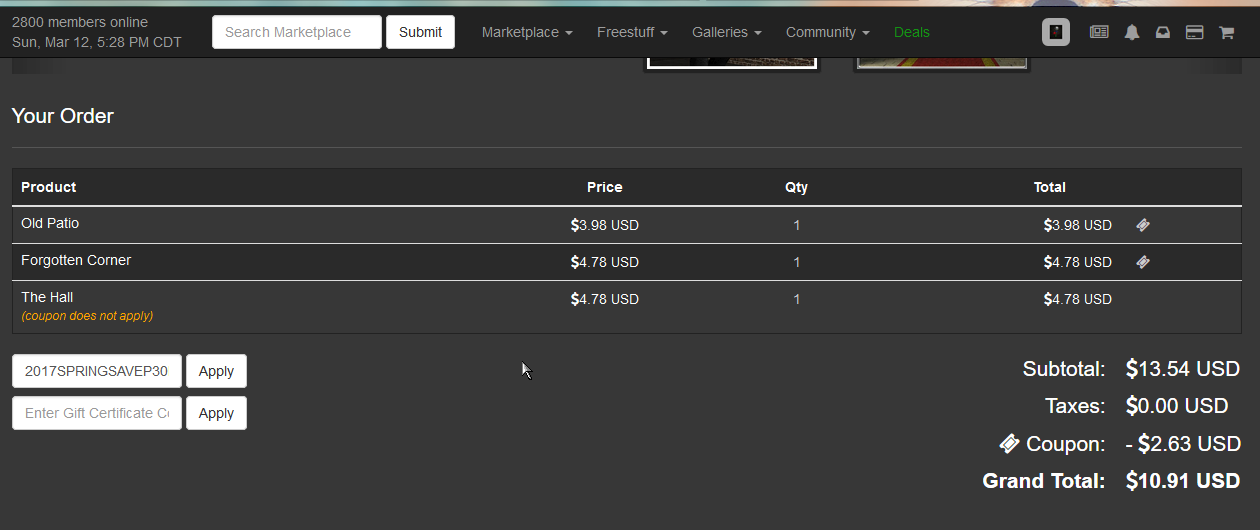
Task: Focus the Search Marketplace field
Action: pyautogui.click(x=297, y=32)
